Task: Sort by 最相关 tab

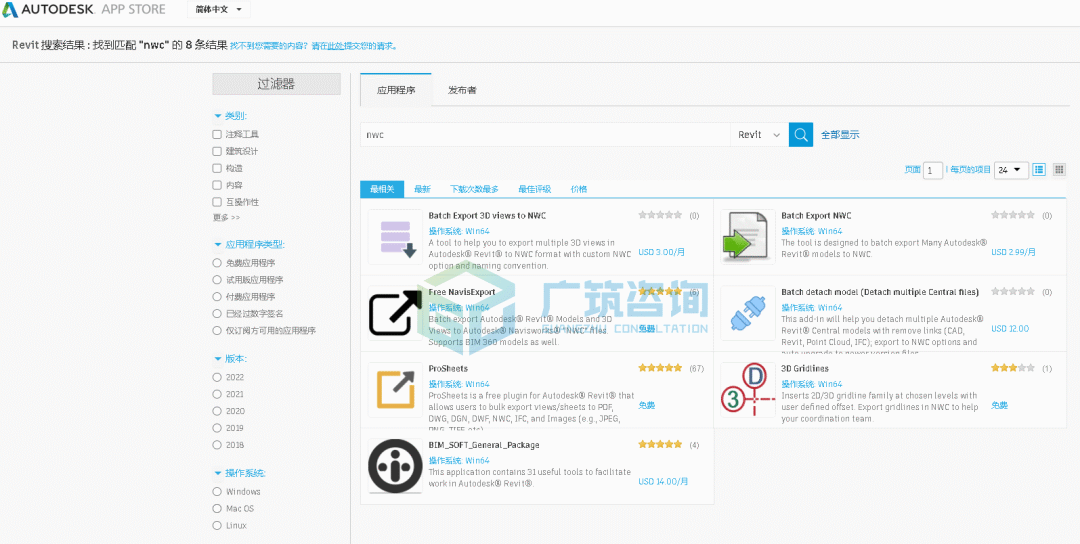Action: pyautogui.click(x=382, y=189)
